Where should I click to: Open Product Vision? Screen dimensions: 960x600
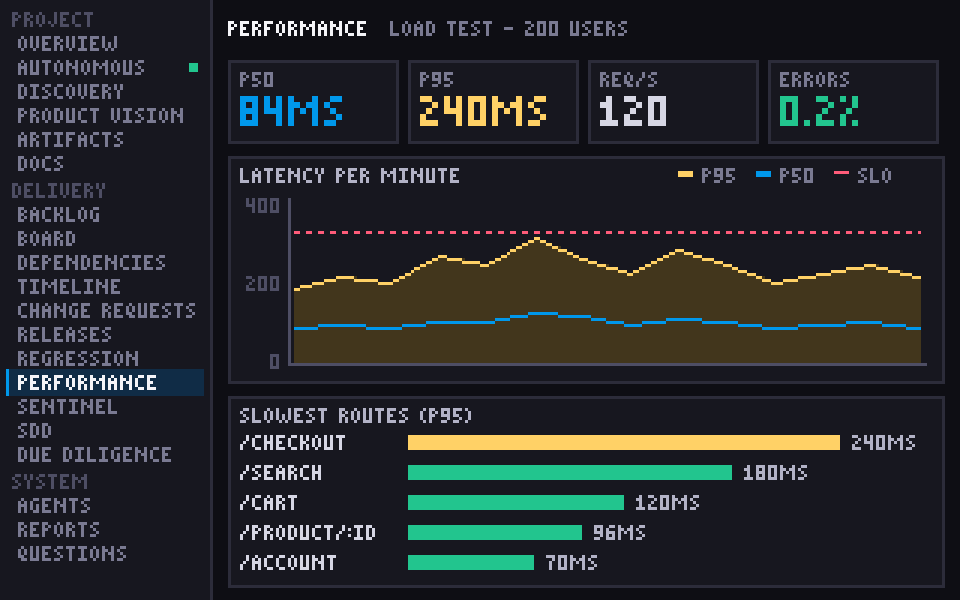[x=100, y=115]
